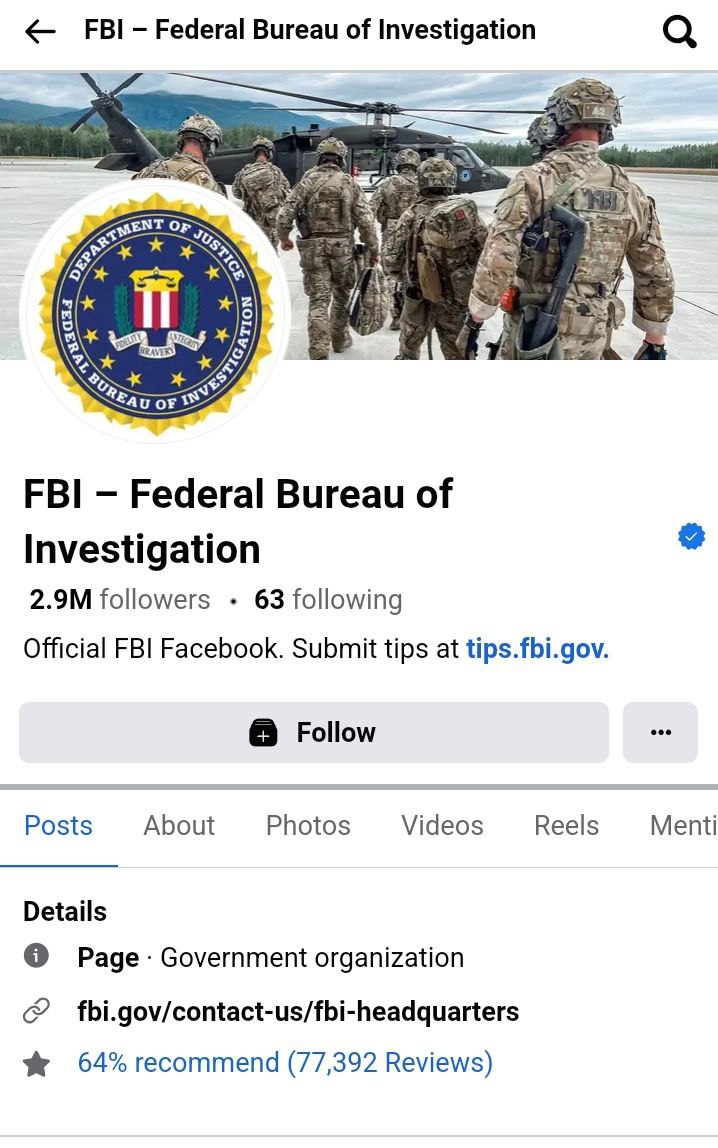Select the Posts tab
718x1148 pixels.
click(59, 826)
